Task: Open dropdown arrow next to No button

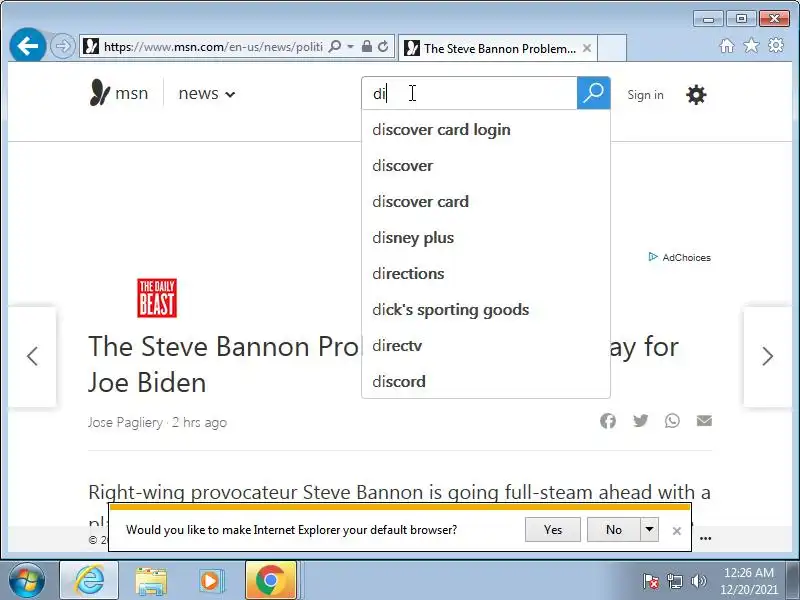Action: coord(649,530)
